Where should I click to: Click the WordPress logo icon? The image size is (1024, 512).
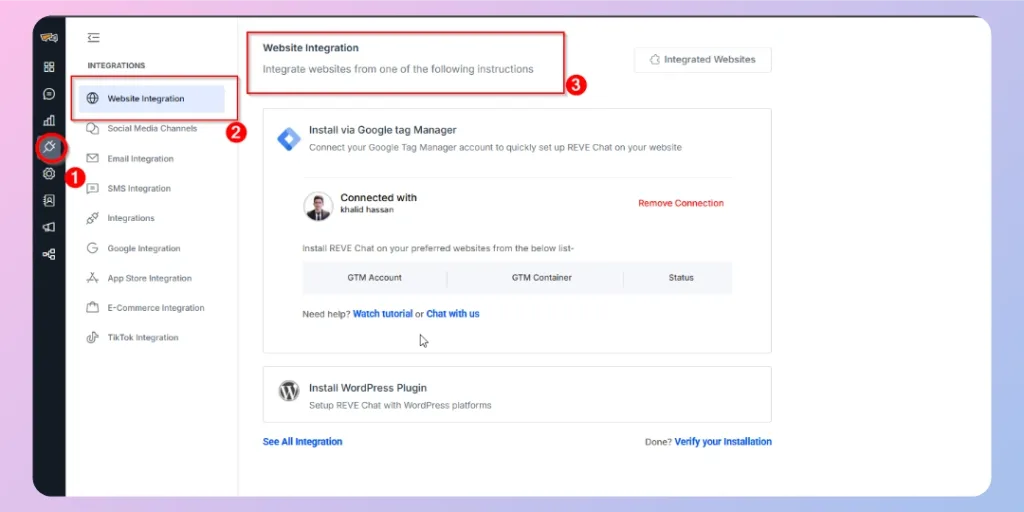(x=289, y=391)
